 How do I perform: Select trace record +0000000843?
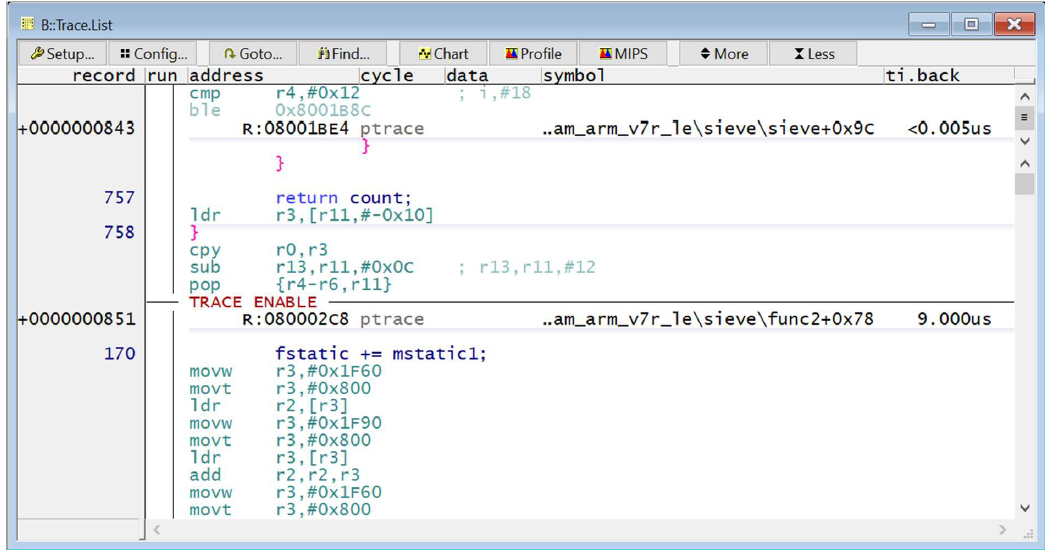coord(76,128)
